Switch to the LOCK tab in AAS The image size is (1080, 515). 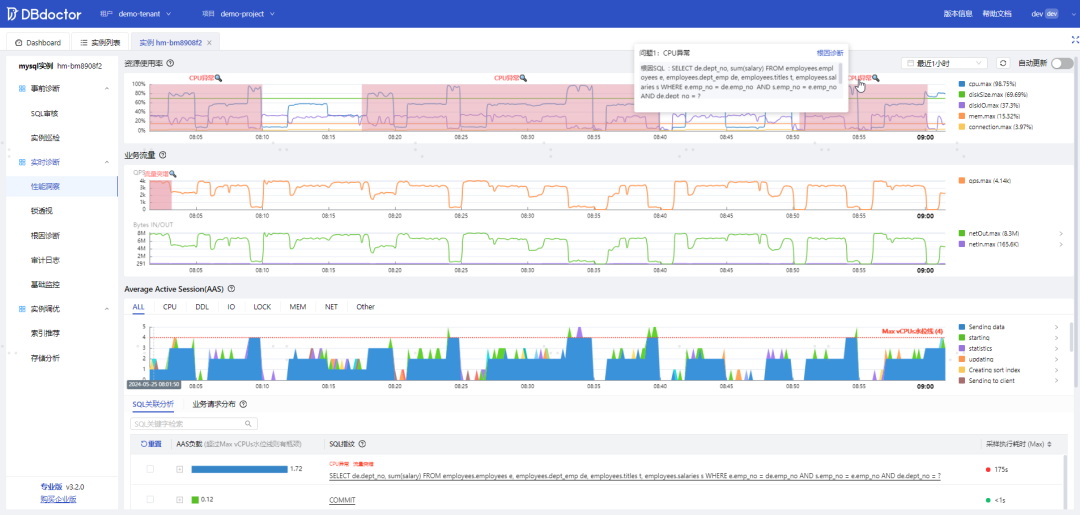262,307
